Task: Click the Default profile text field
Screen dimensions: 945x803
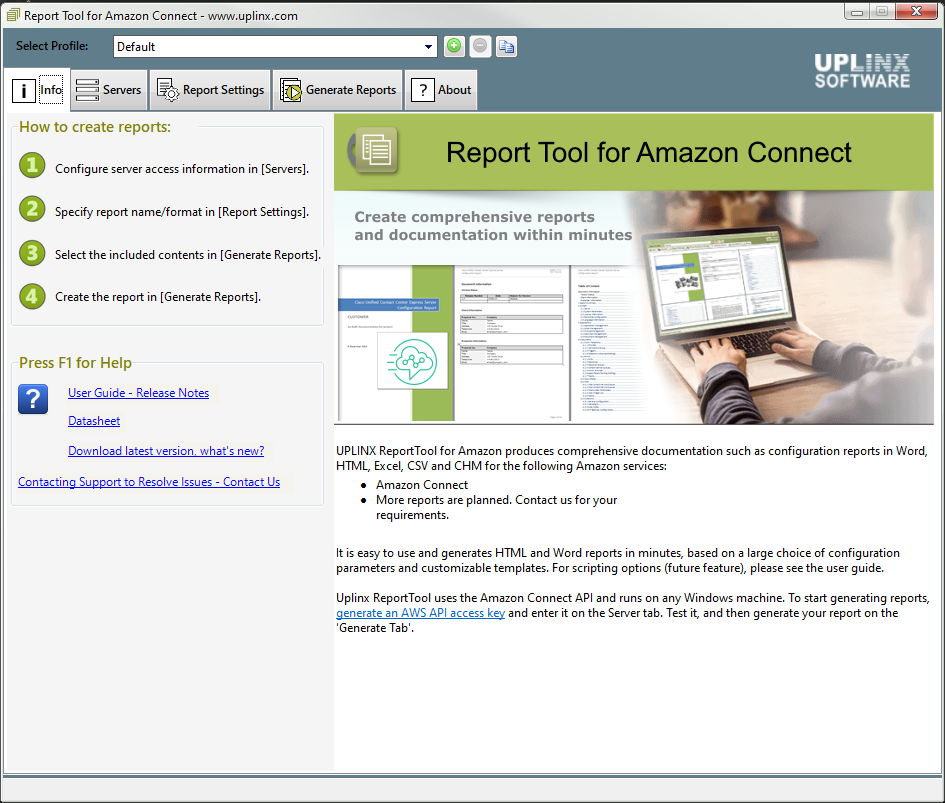Action: coord(275,46)
